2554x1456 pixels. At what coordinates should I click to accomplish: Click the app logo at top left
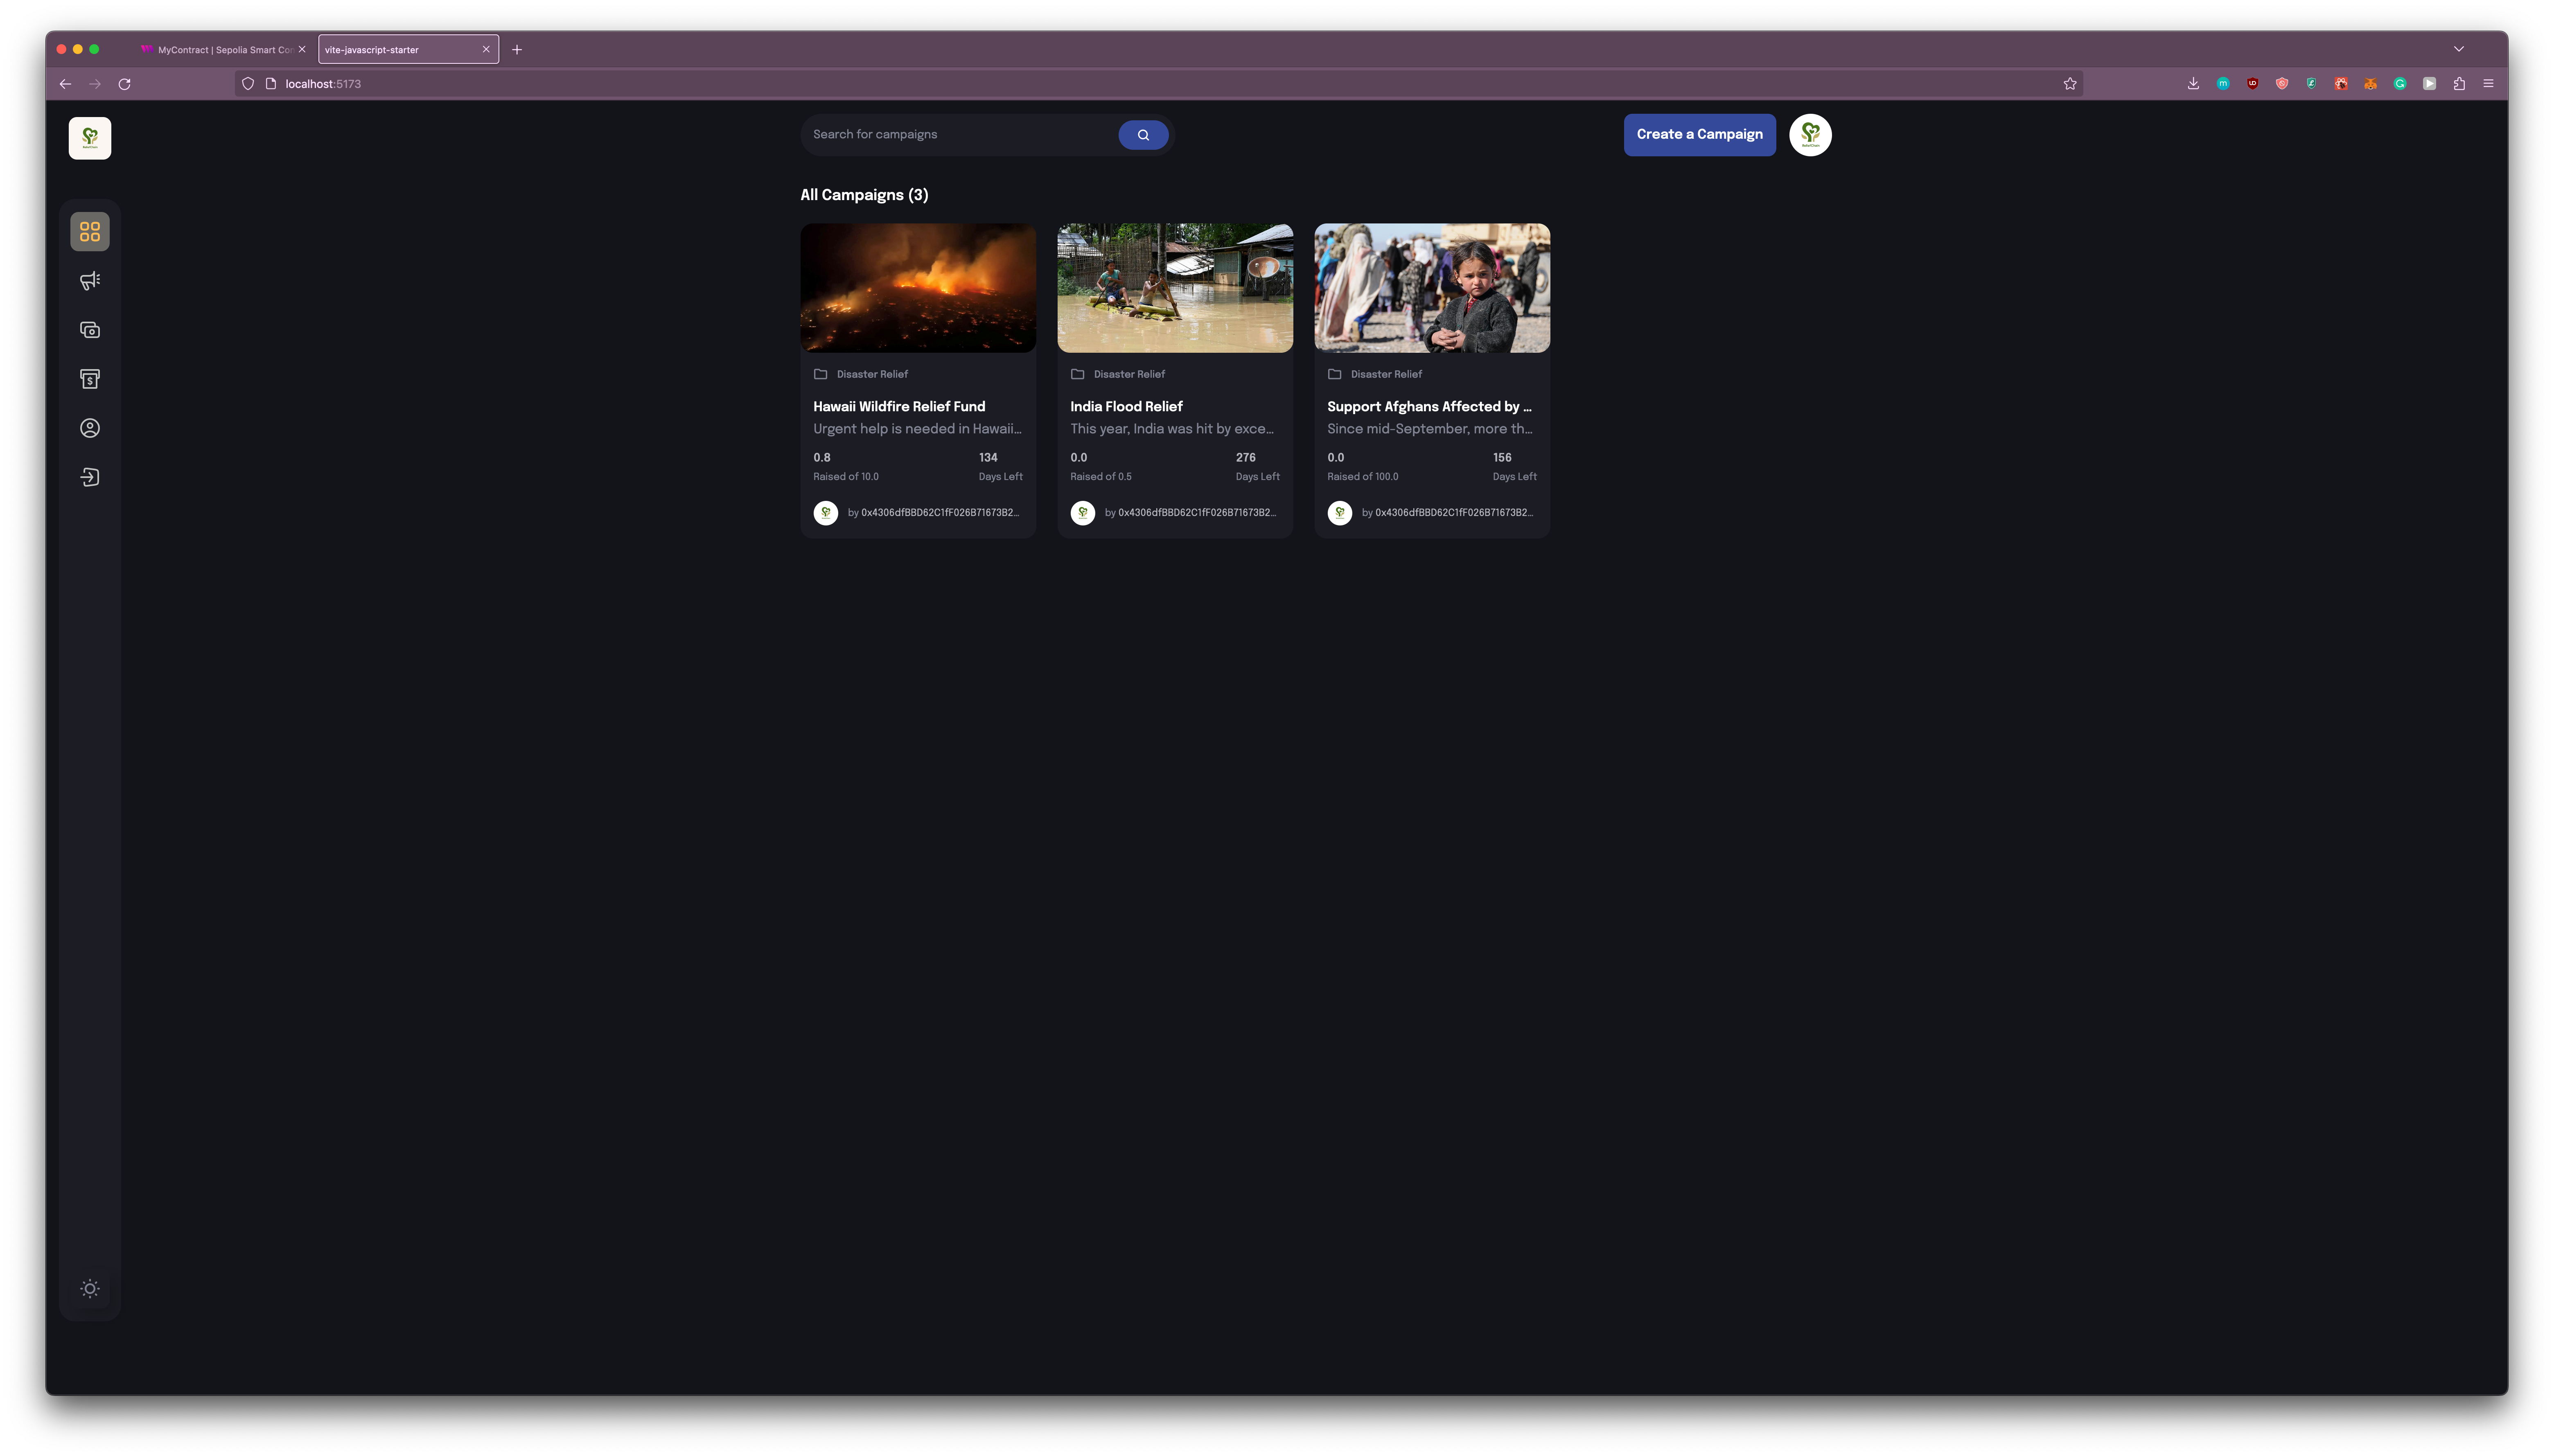90,138
